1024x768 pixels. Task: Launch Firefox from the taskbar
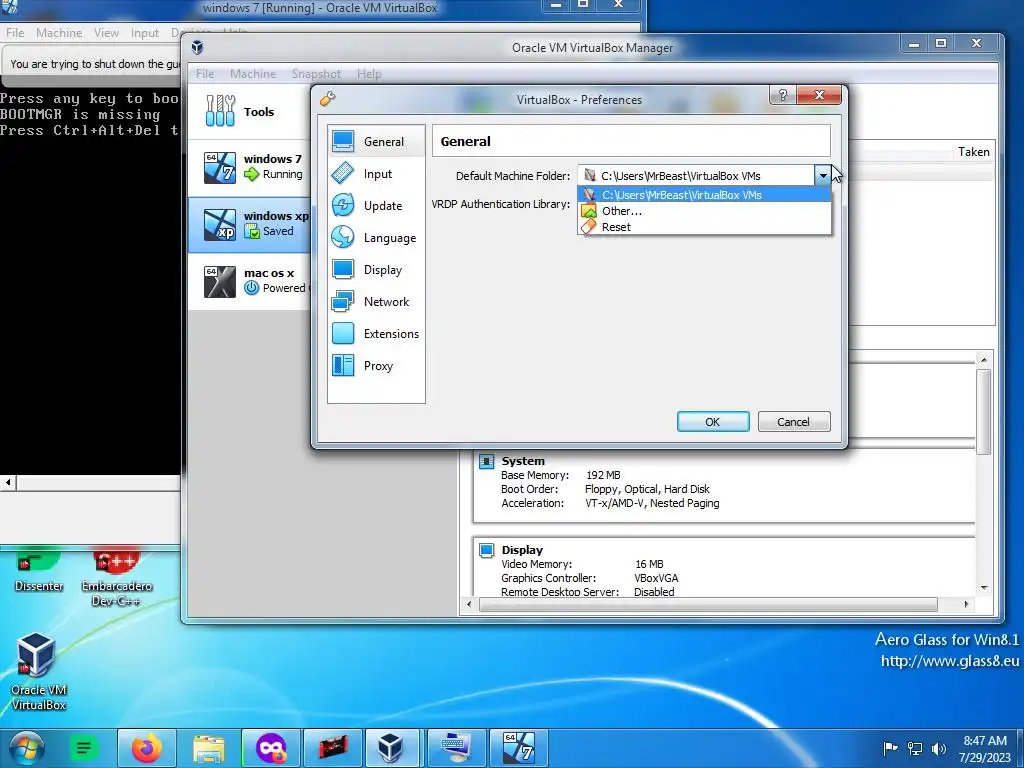click(x=146, y=748)
